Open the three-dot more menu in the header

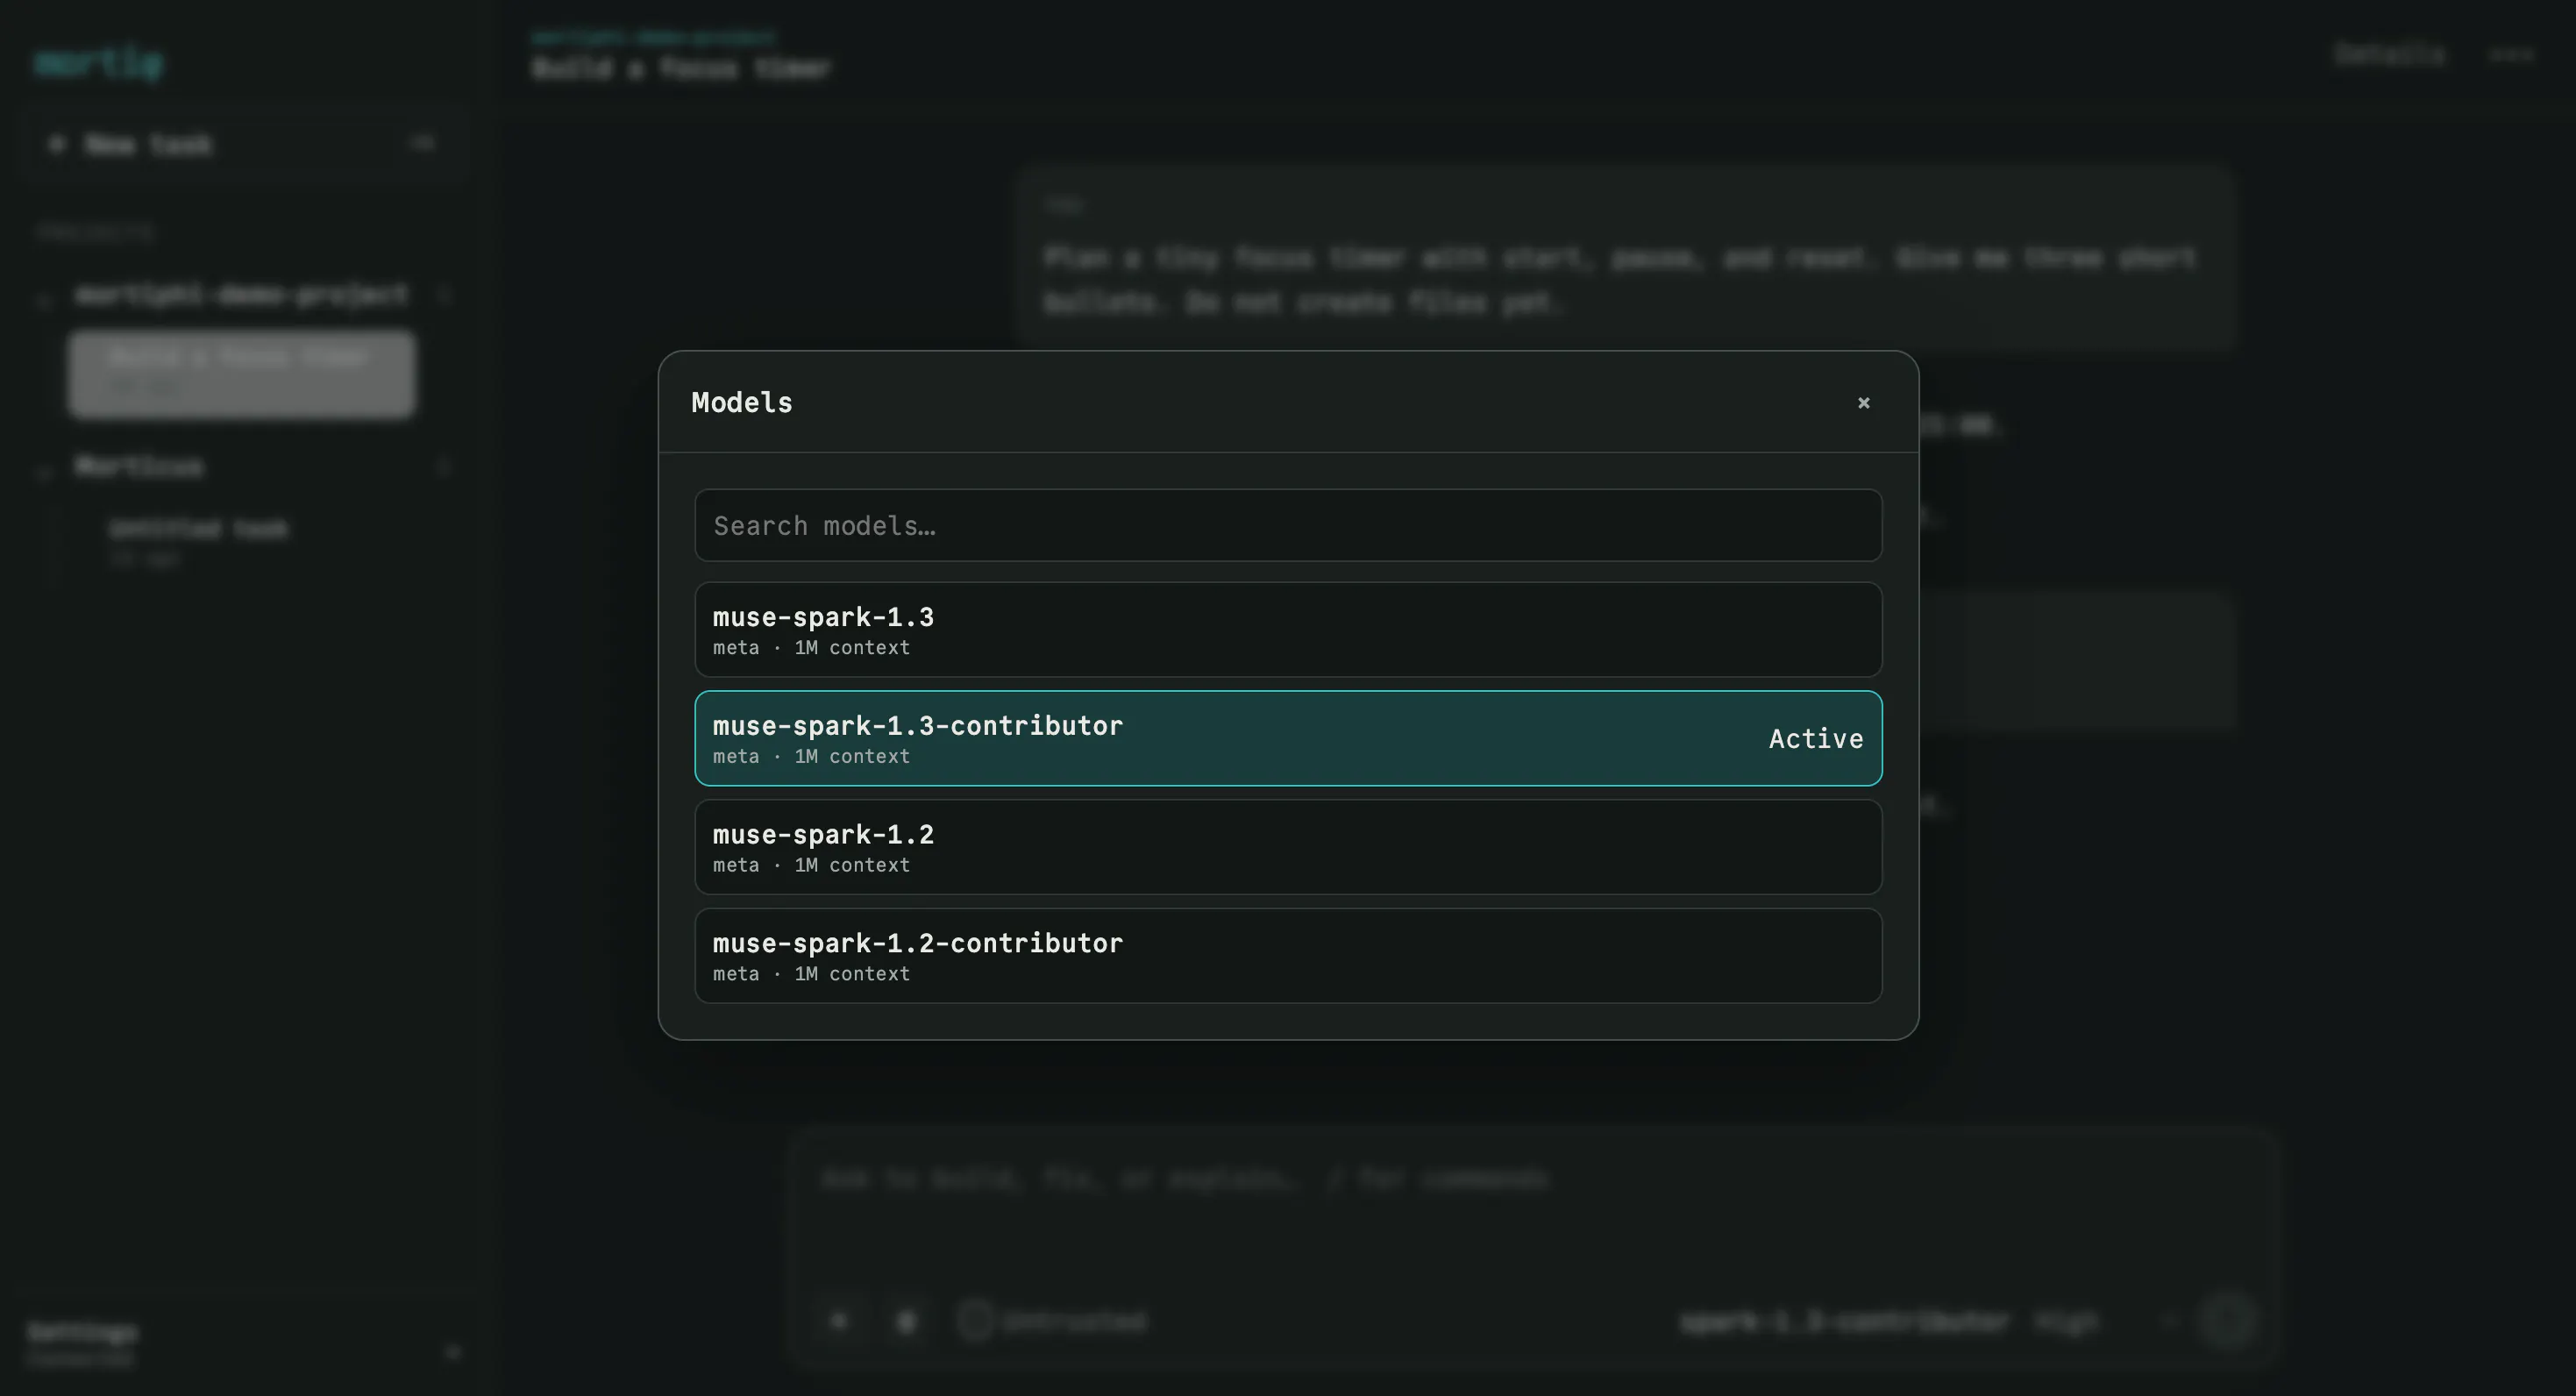coord(2511,55)
